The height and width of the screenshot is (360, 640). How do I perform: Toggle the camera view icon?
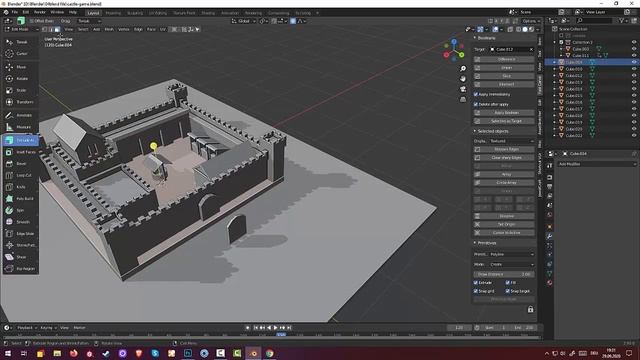[x=463, y=89]
